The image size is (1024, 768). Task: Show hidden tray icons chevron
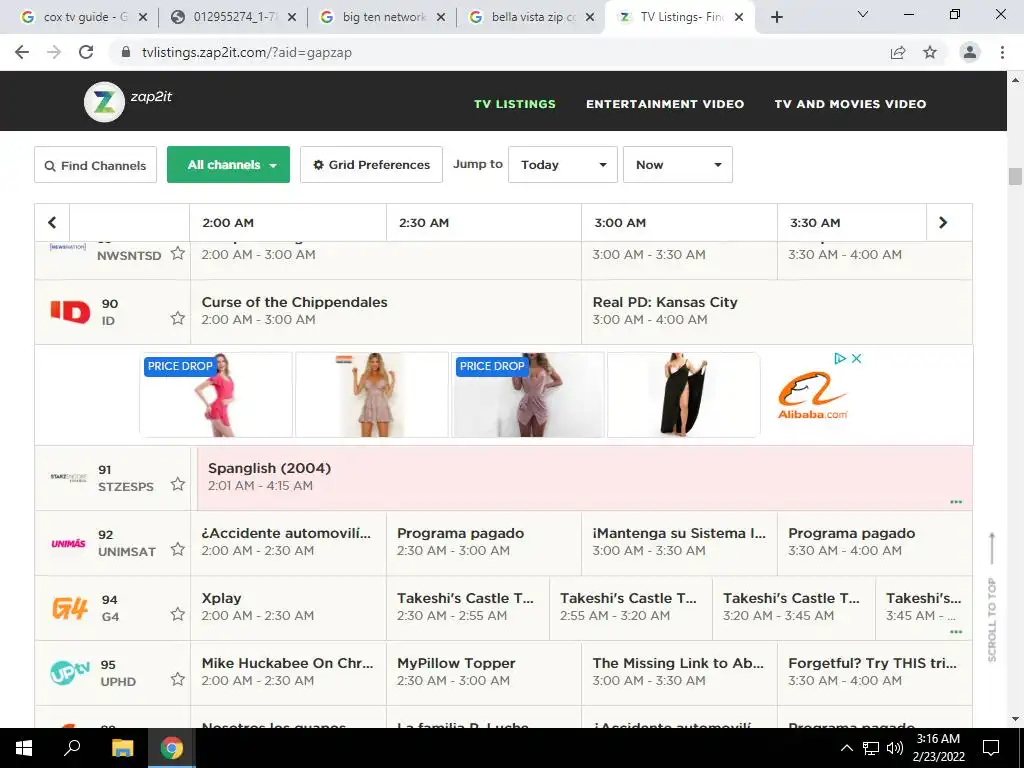[846, 748]
